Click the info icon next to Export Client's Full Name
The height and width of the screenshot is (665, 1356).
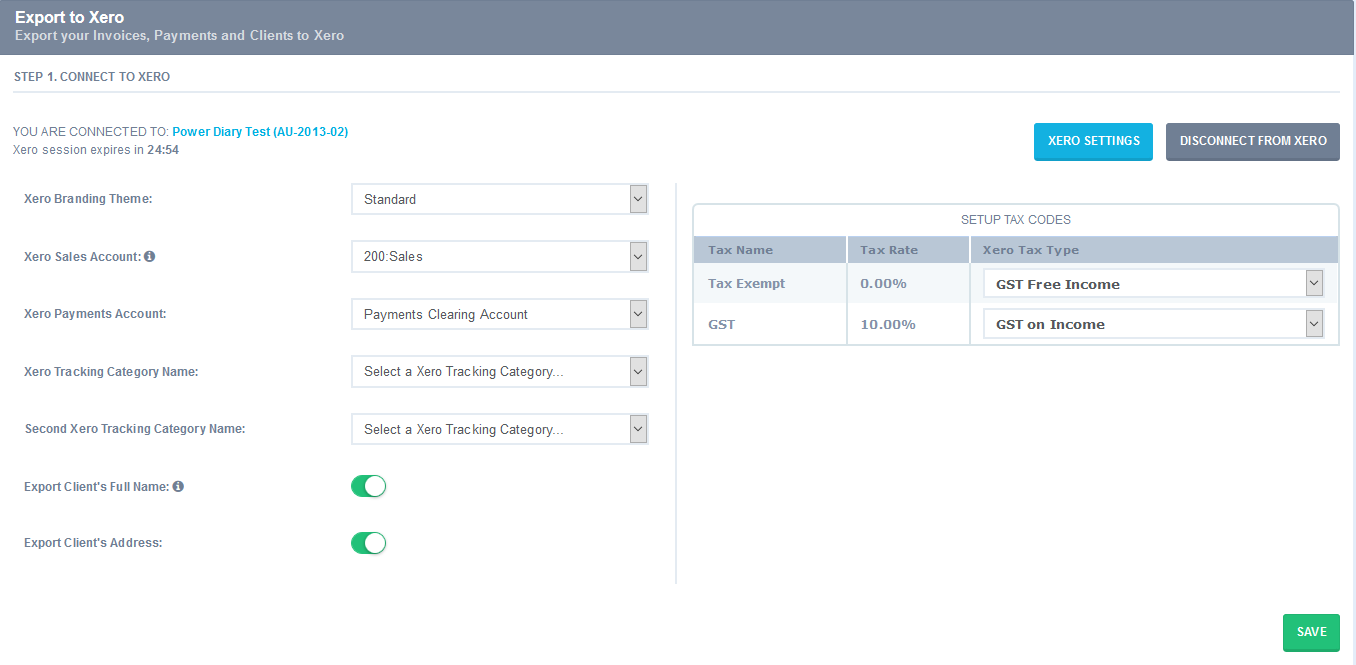point(178,486)
